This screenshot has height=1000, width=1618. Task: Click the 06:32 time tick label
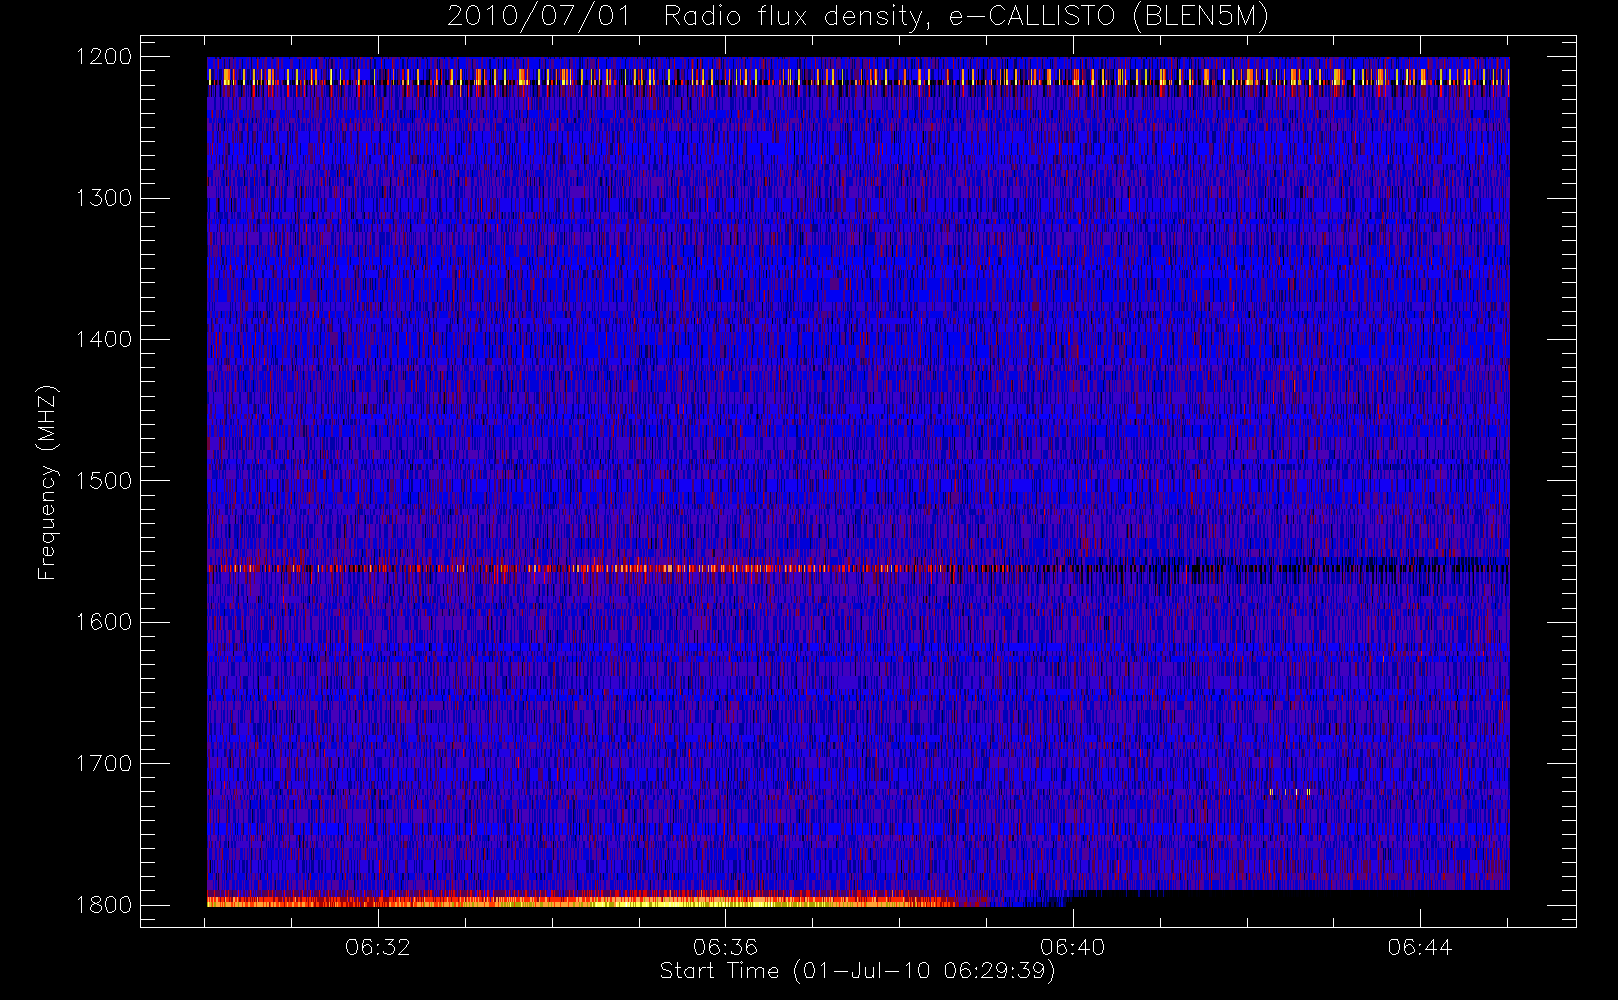[378, 947]
